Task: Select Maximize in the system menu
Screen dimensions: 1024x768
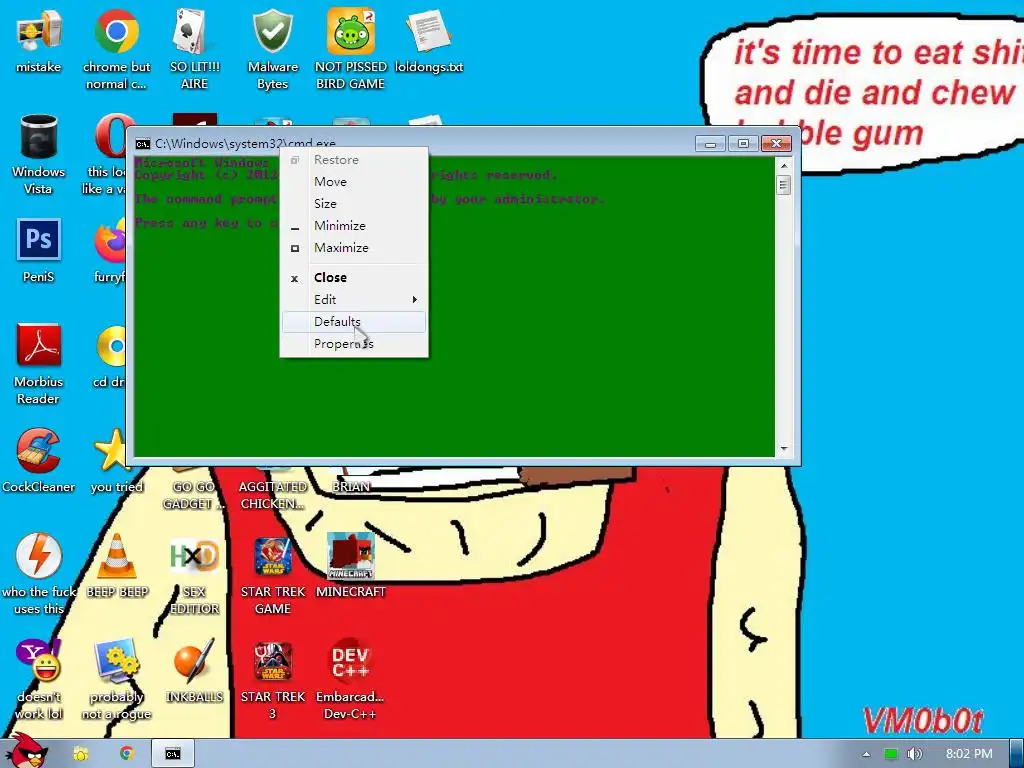Action: (355, 248)
